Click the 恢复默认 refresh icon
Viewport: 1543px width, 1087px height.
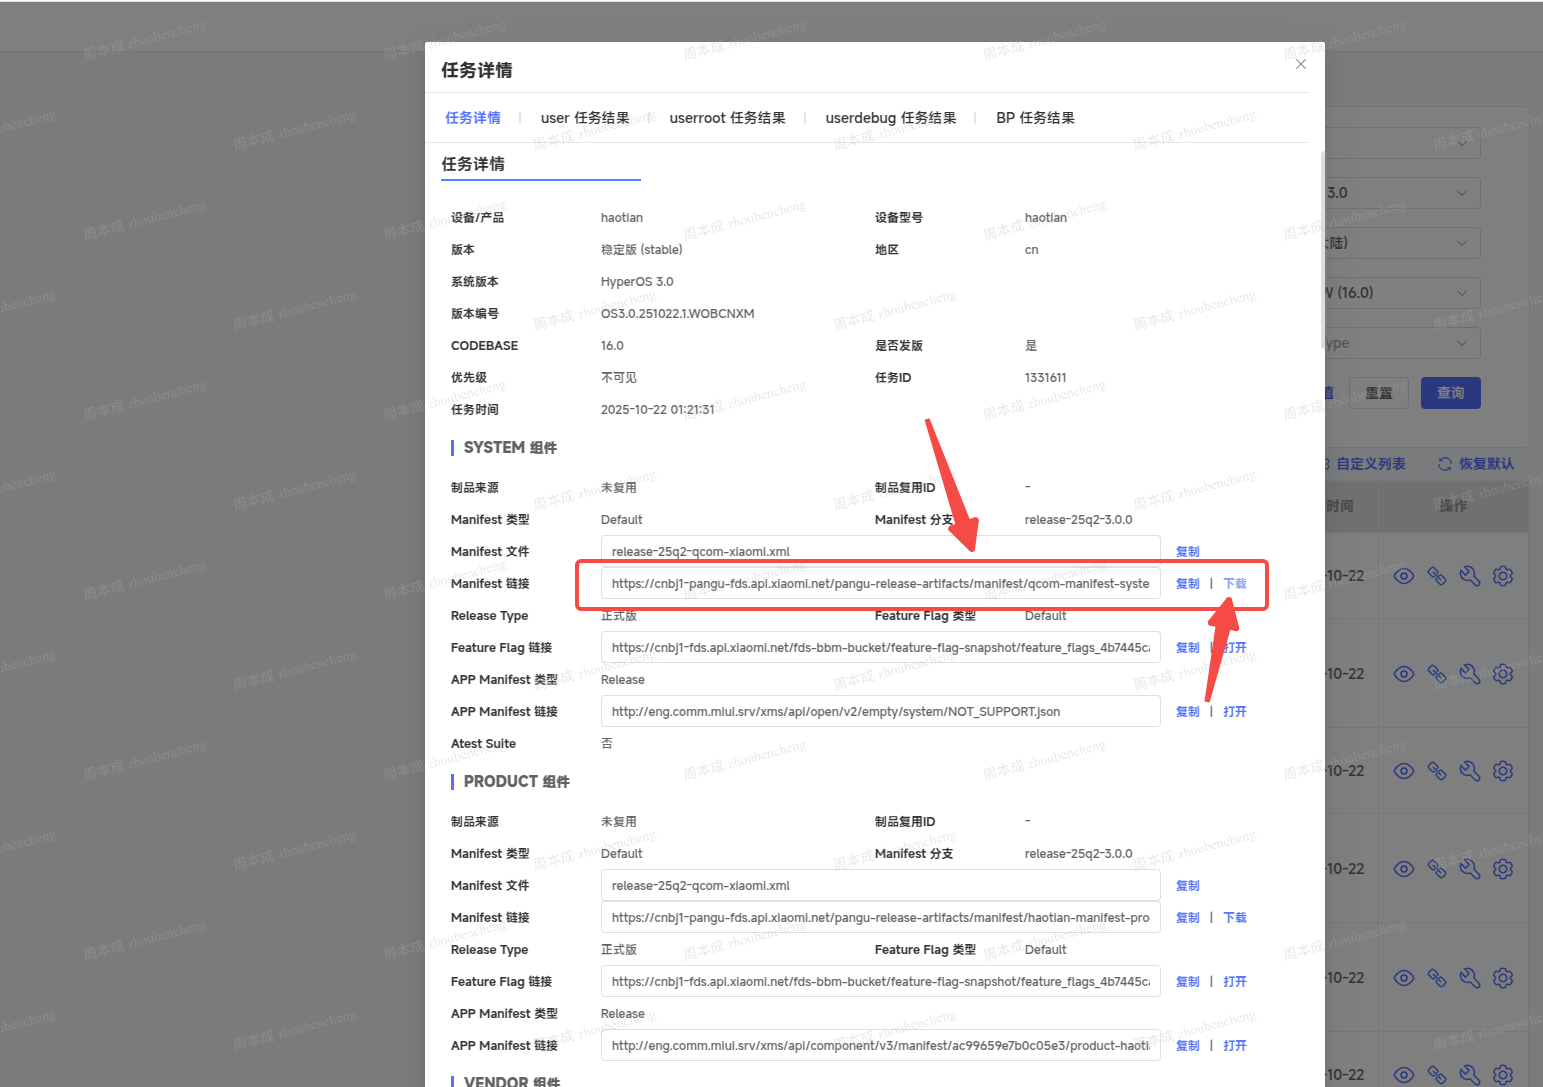(1444, 464)
